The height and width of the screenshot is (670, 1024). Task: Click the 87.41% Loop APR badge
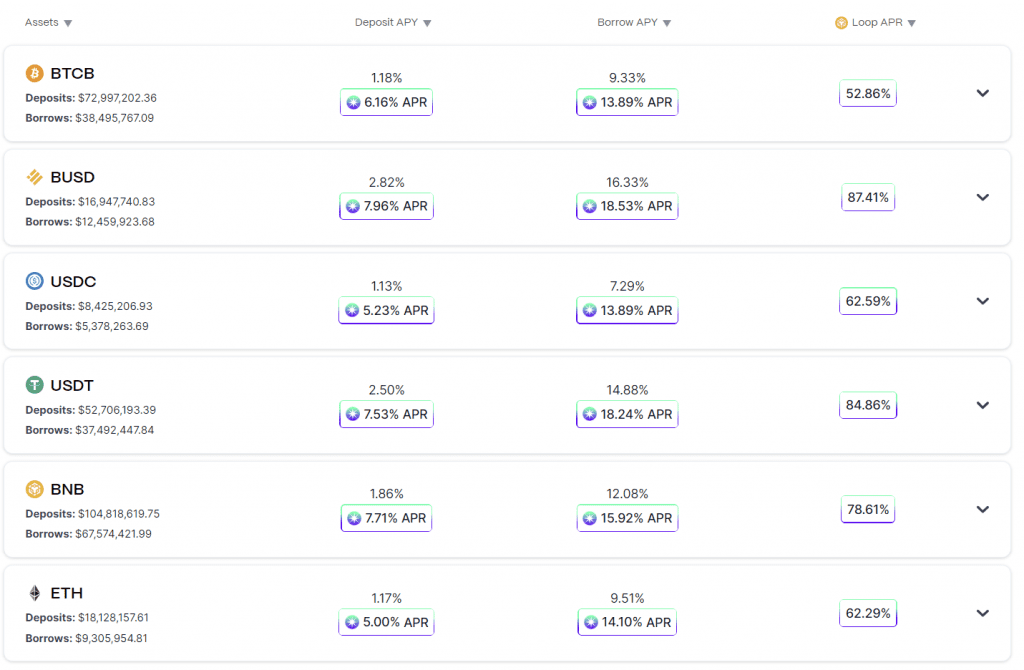point(868,197)
